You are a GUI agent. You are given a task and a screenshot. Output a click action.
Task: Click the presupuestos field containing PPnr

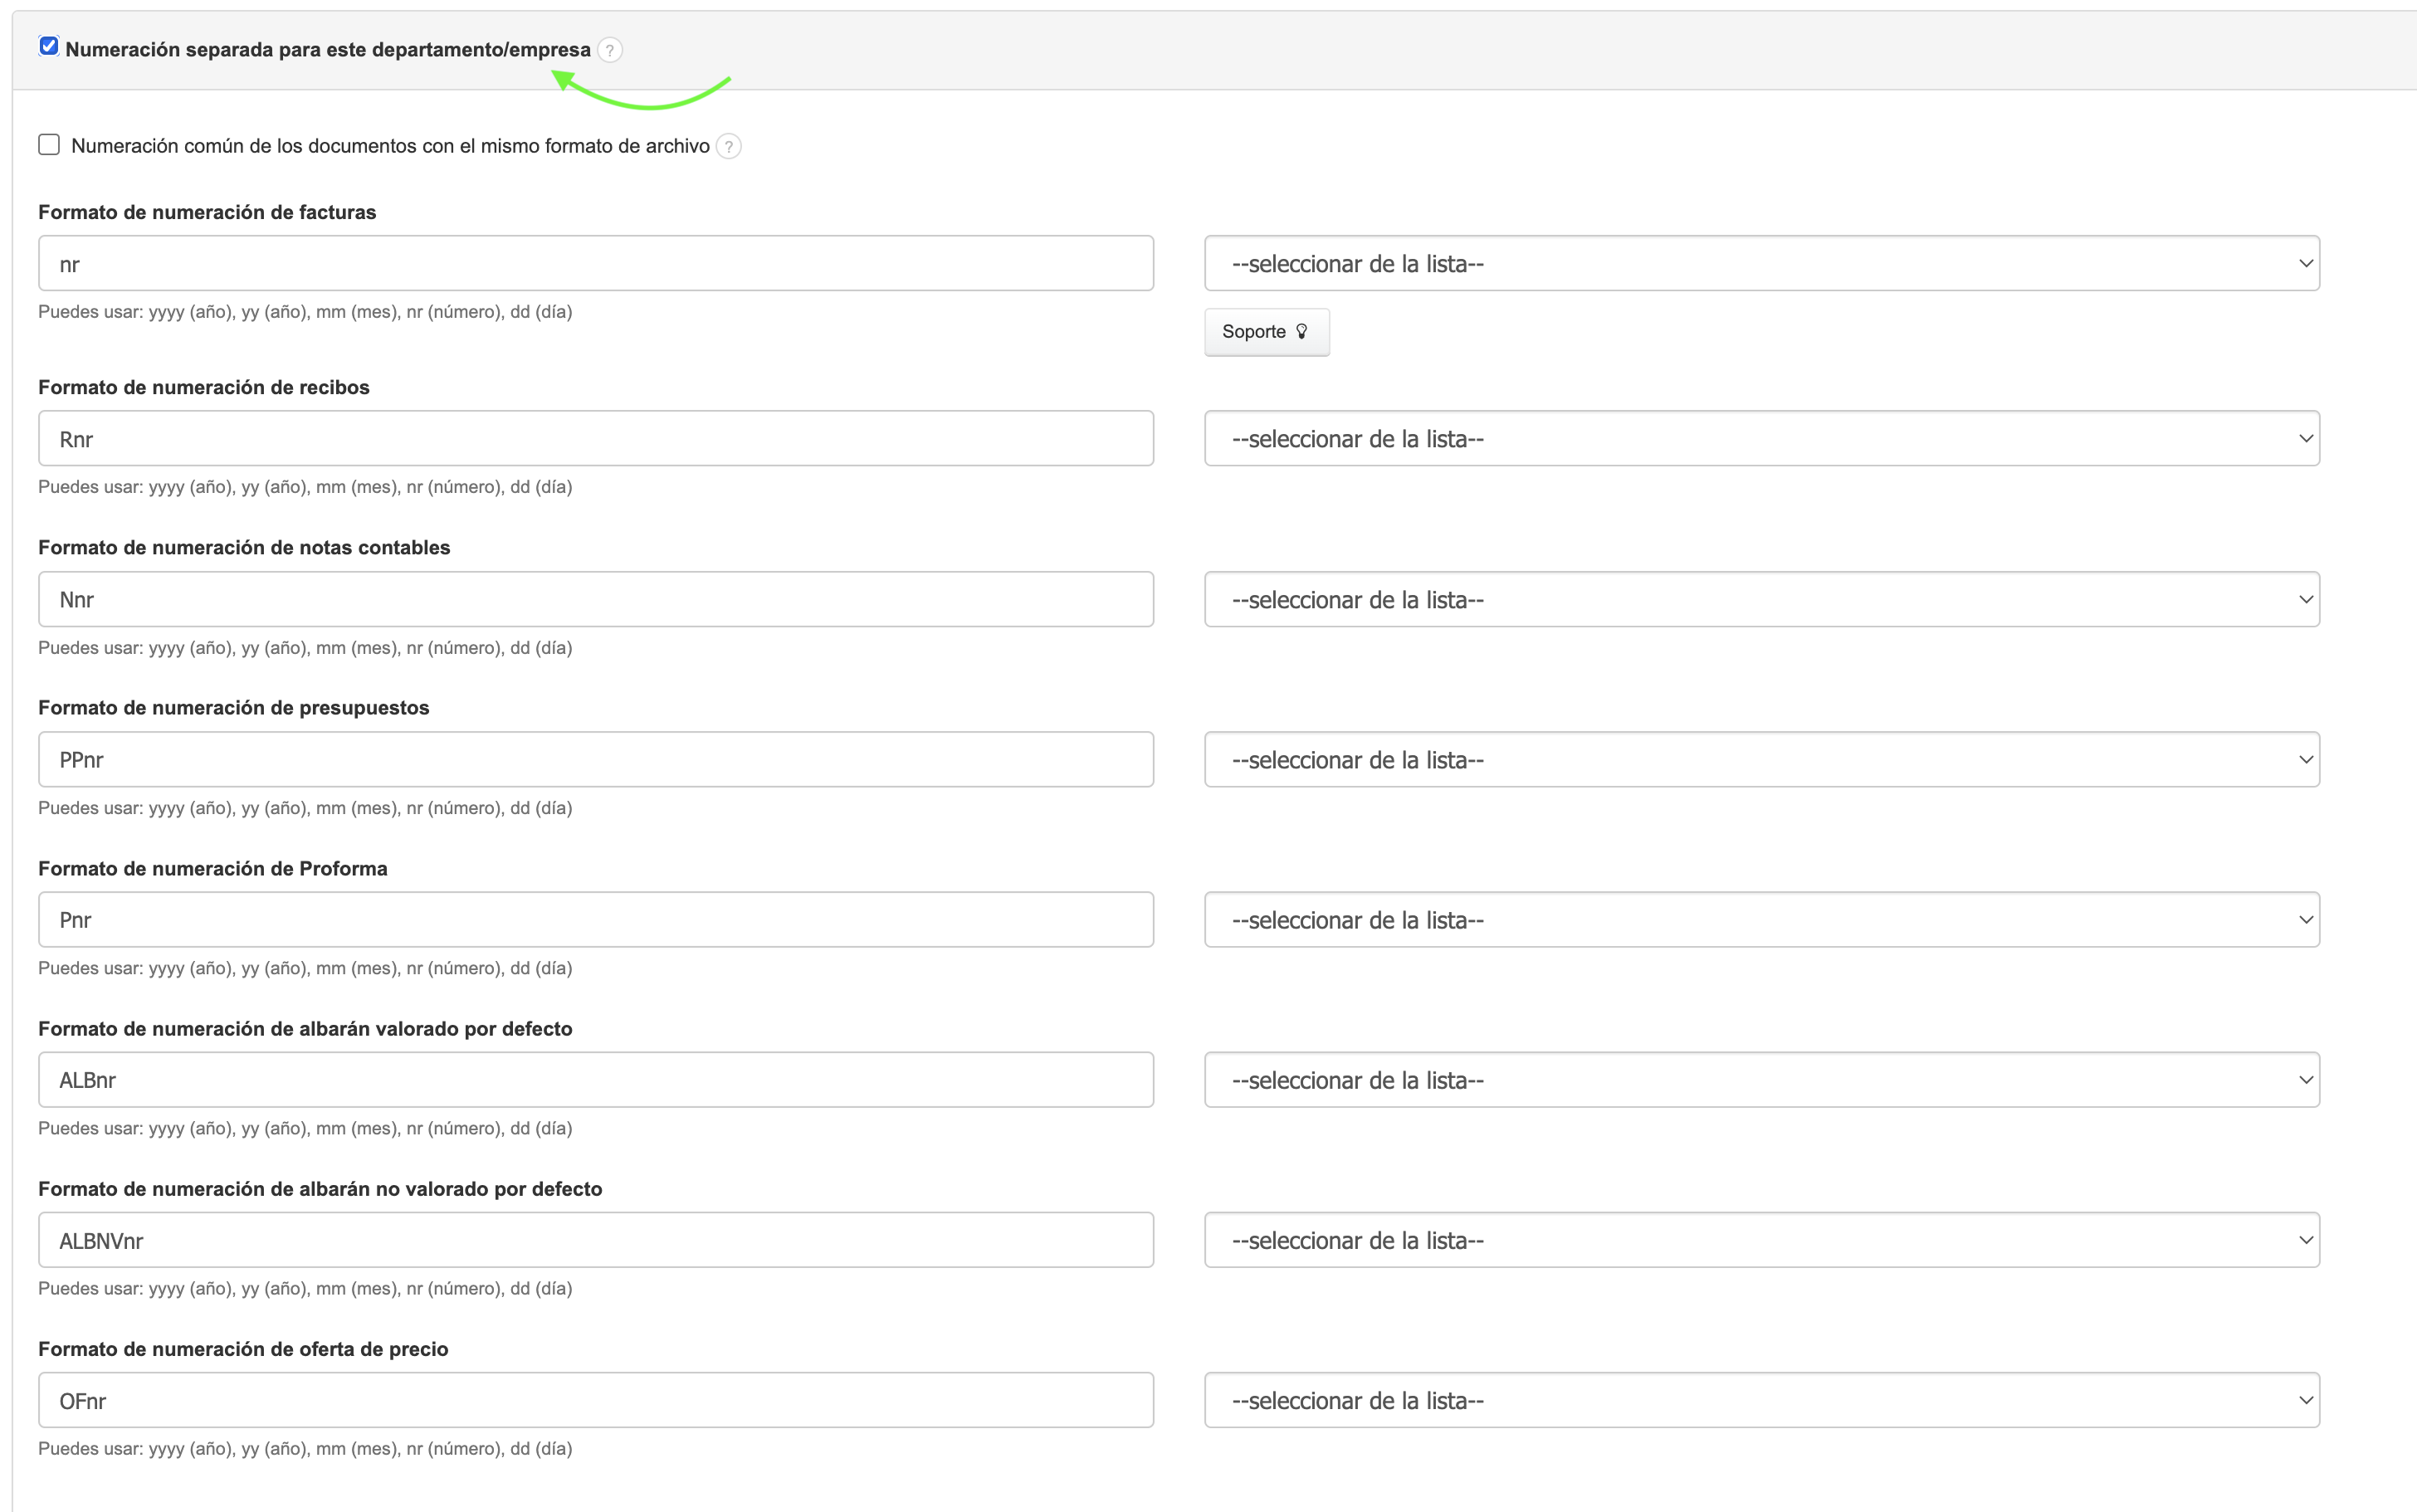coord(595,760)
